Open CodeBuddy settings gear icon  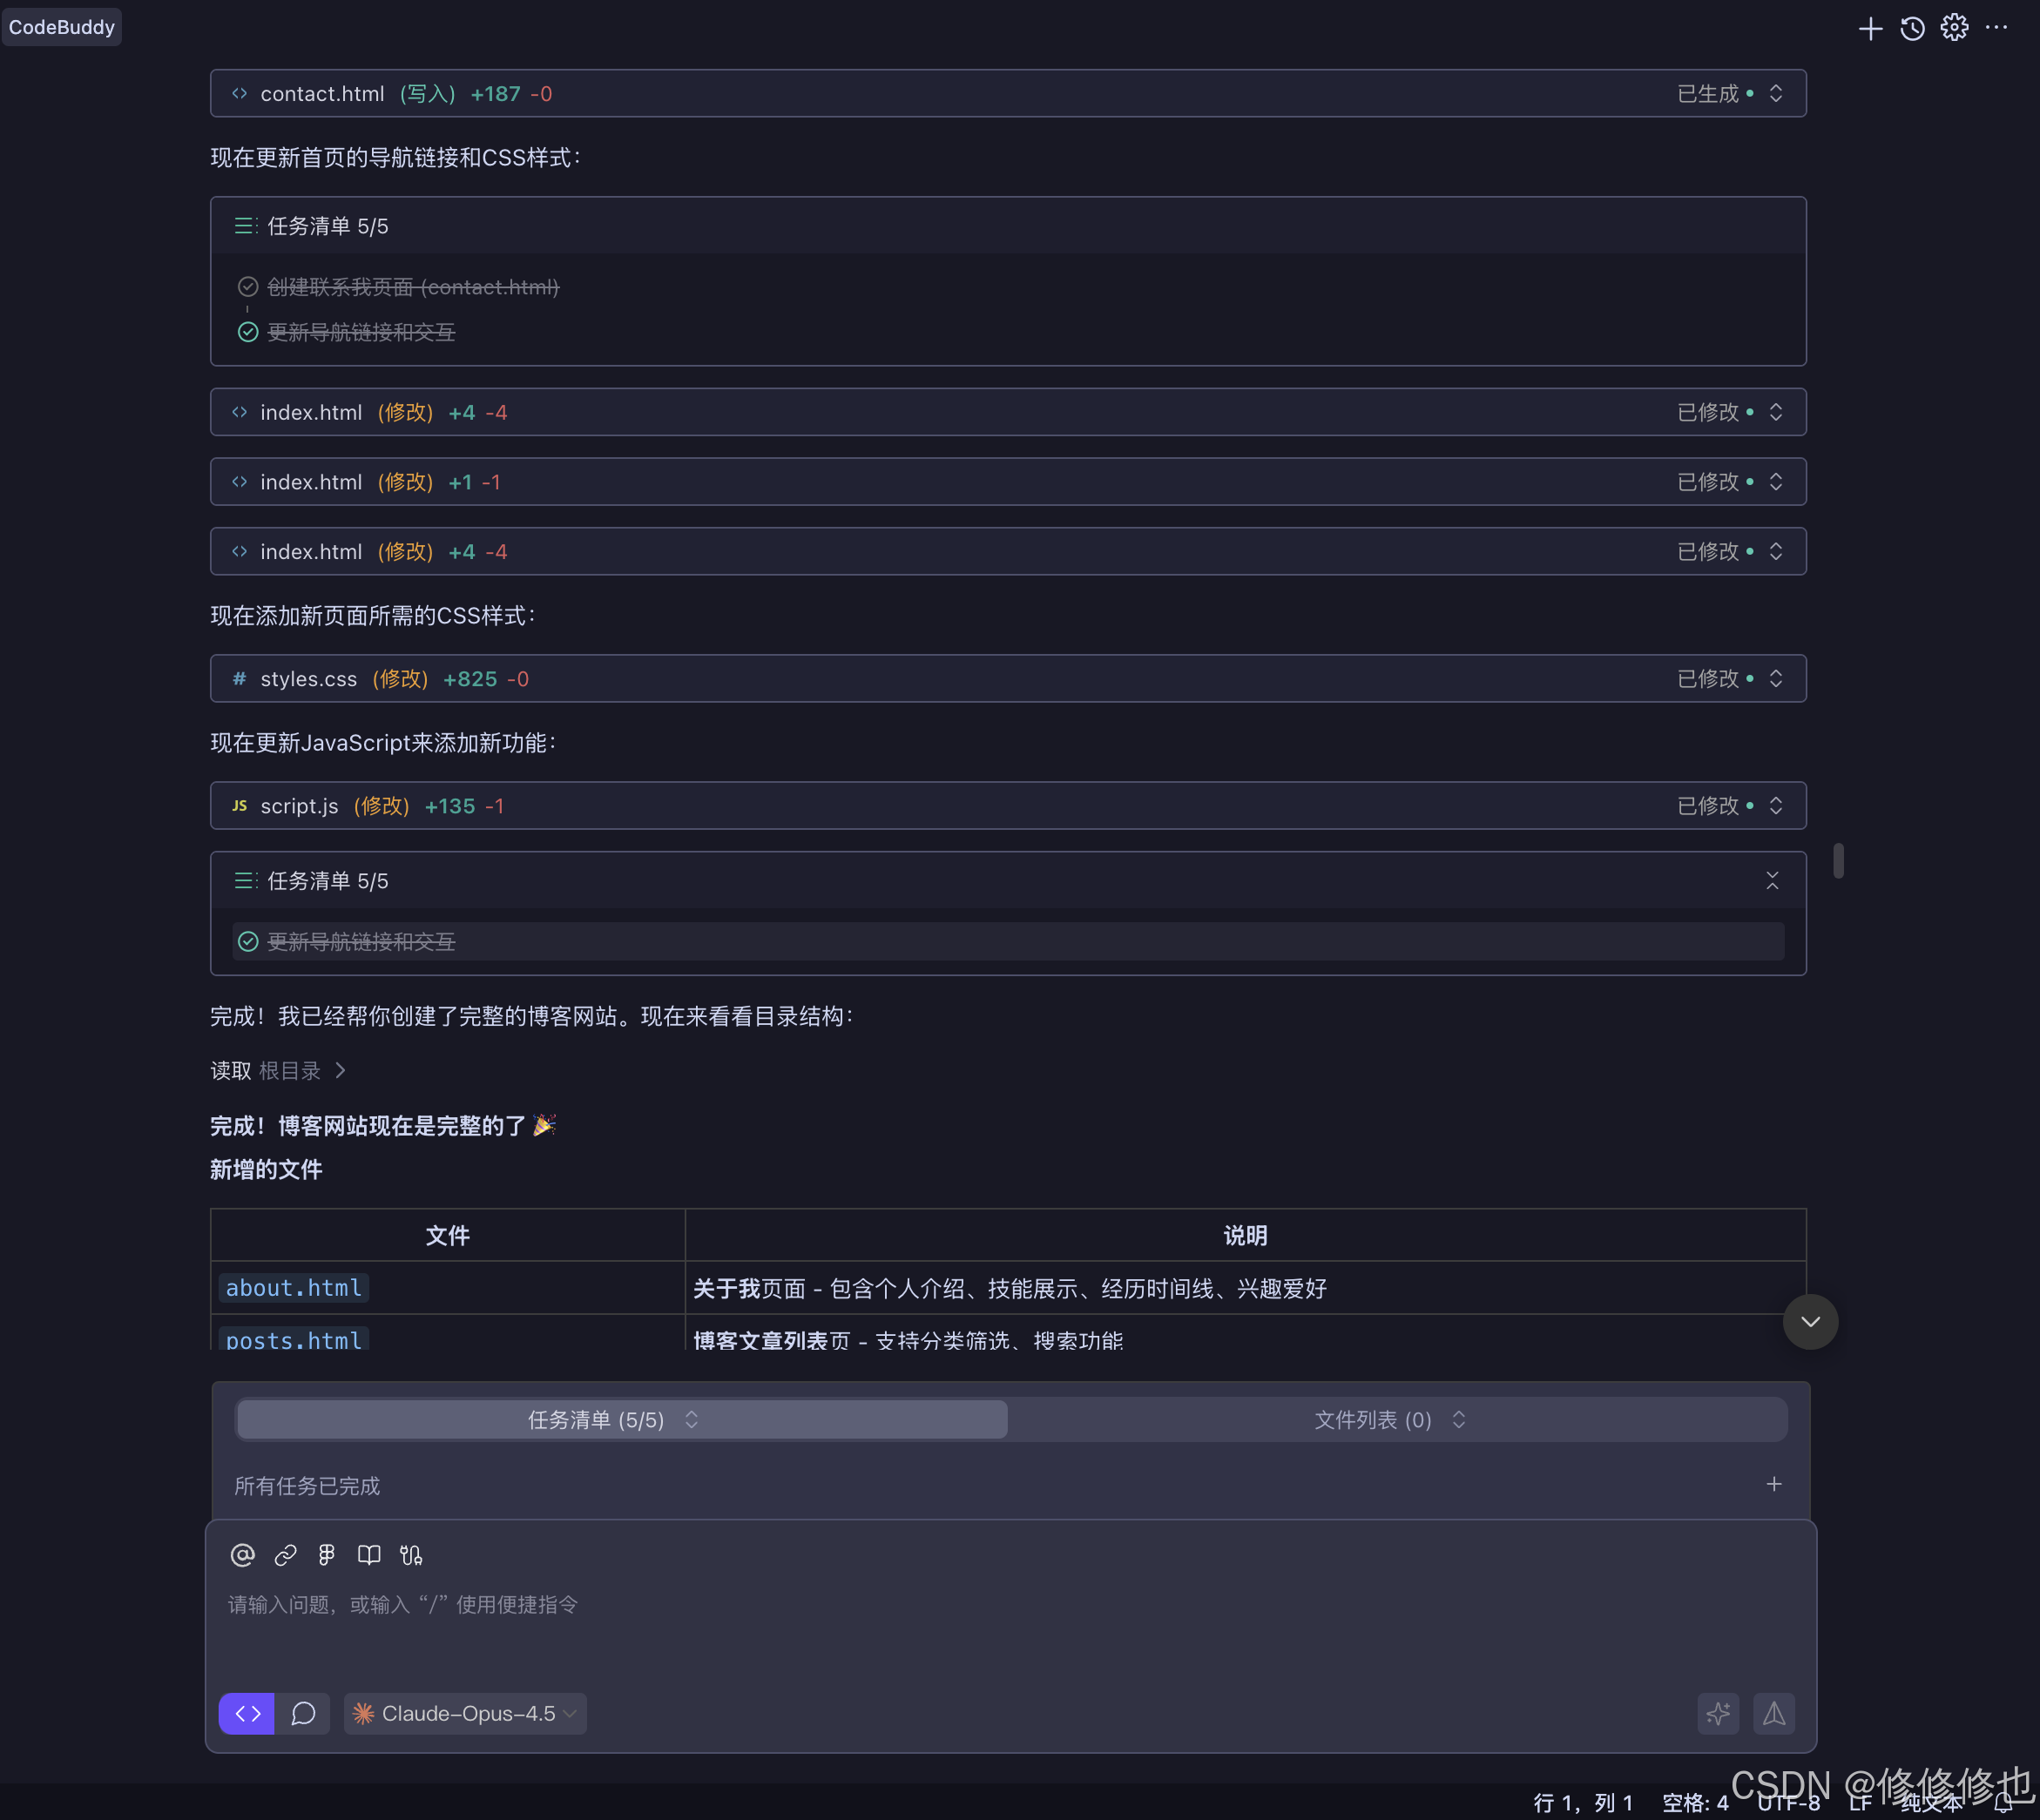pos(1954,28)
